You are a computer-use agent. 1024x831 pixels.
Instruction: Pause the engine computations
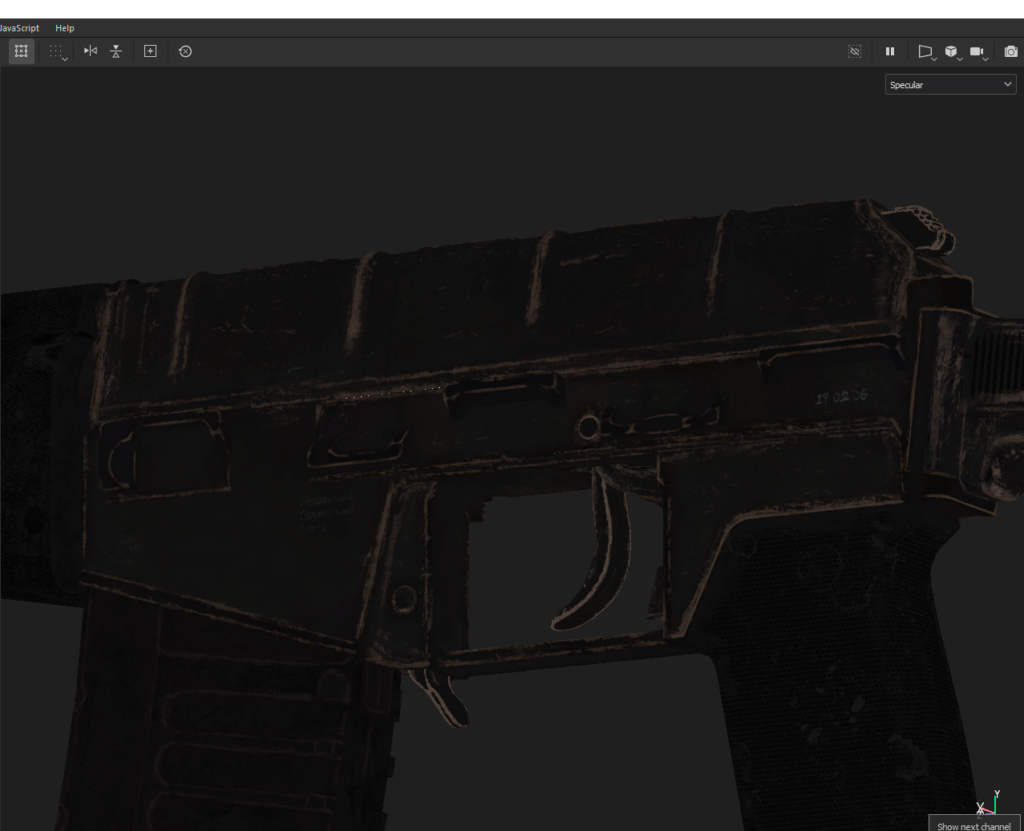(890, 51)
